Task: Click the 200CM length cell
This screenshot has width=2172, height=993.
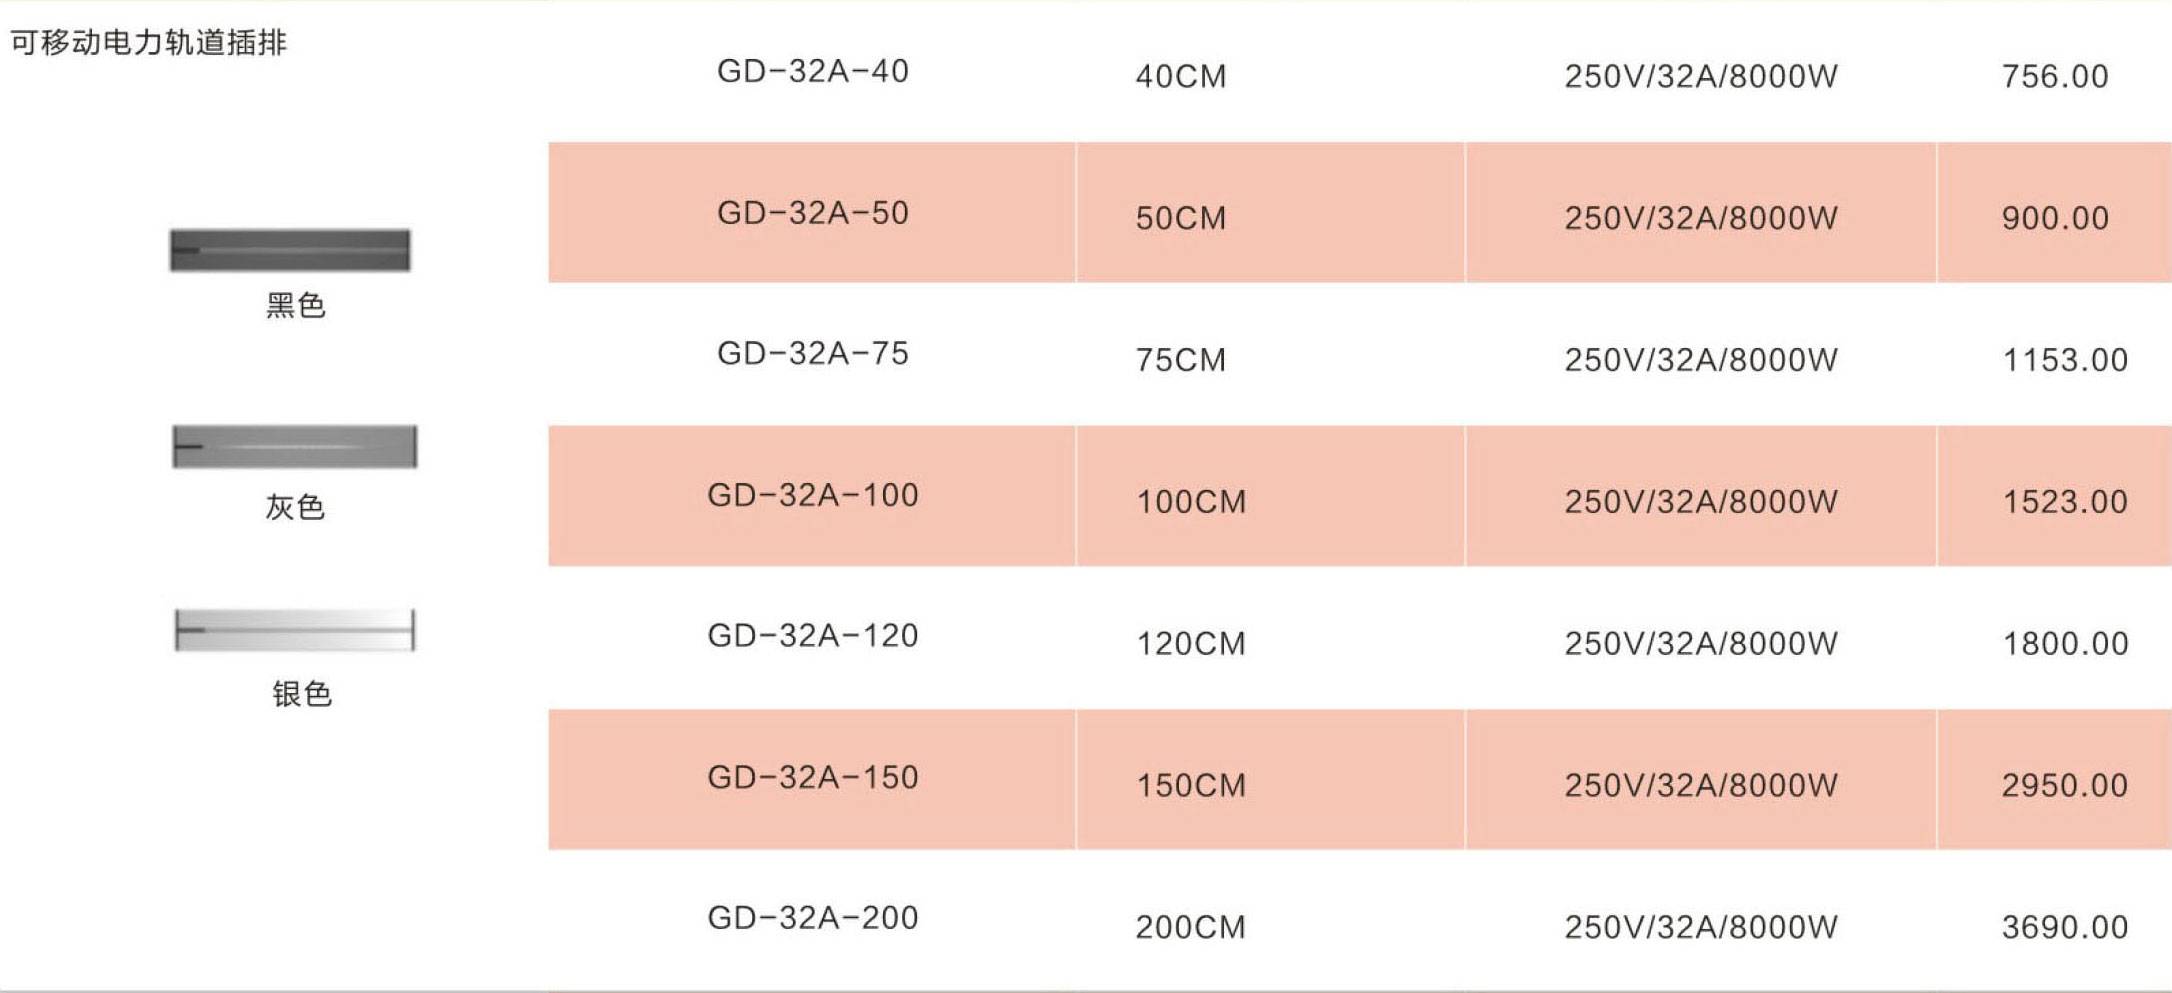Action: [x=1191, y=928]
